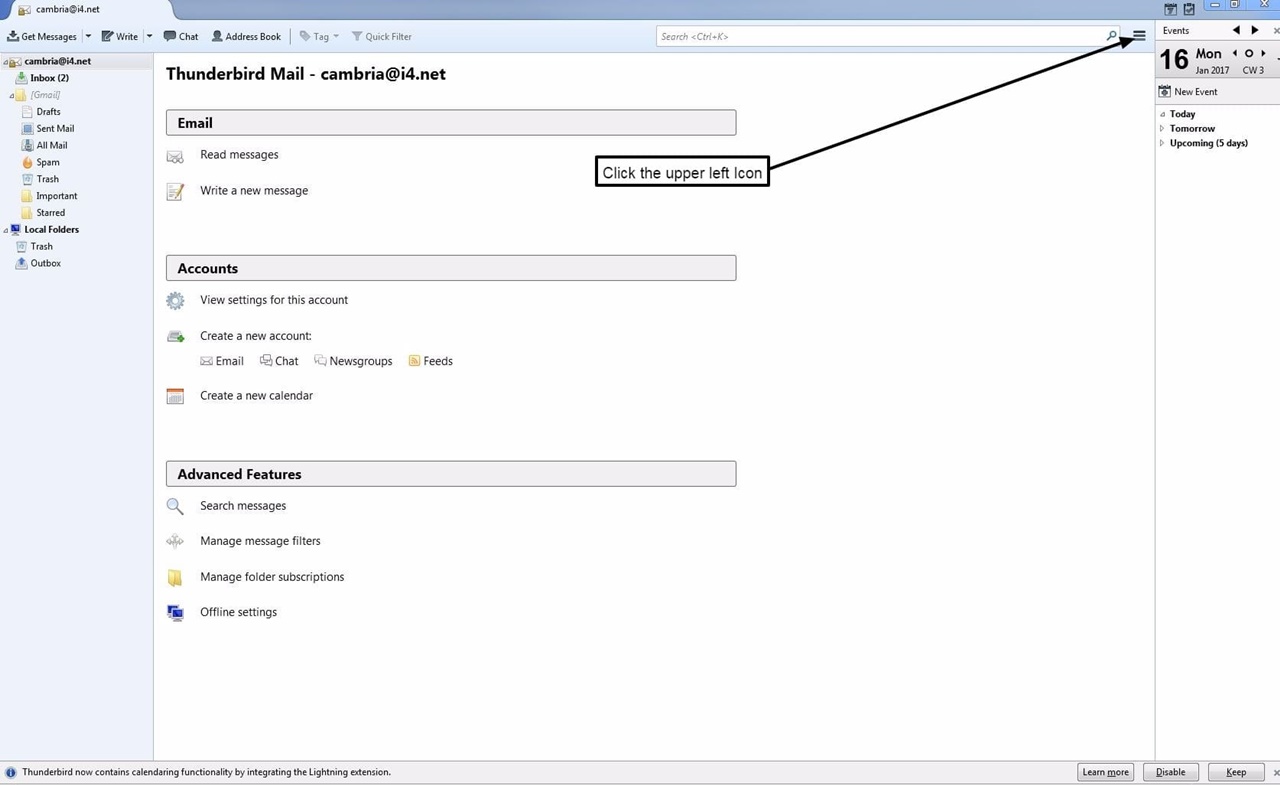Image resolution: width=1280 pixels, height=785 pixels.
Task: Open Offline settings
Action: point(238,612)
